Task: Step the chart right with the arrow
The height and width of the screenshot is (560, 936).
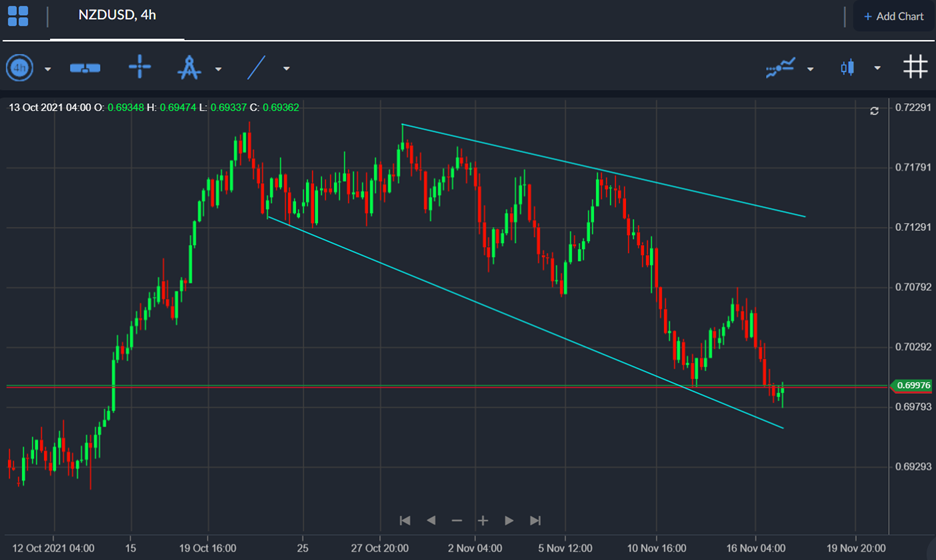Action: coord(509,521)
